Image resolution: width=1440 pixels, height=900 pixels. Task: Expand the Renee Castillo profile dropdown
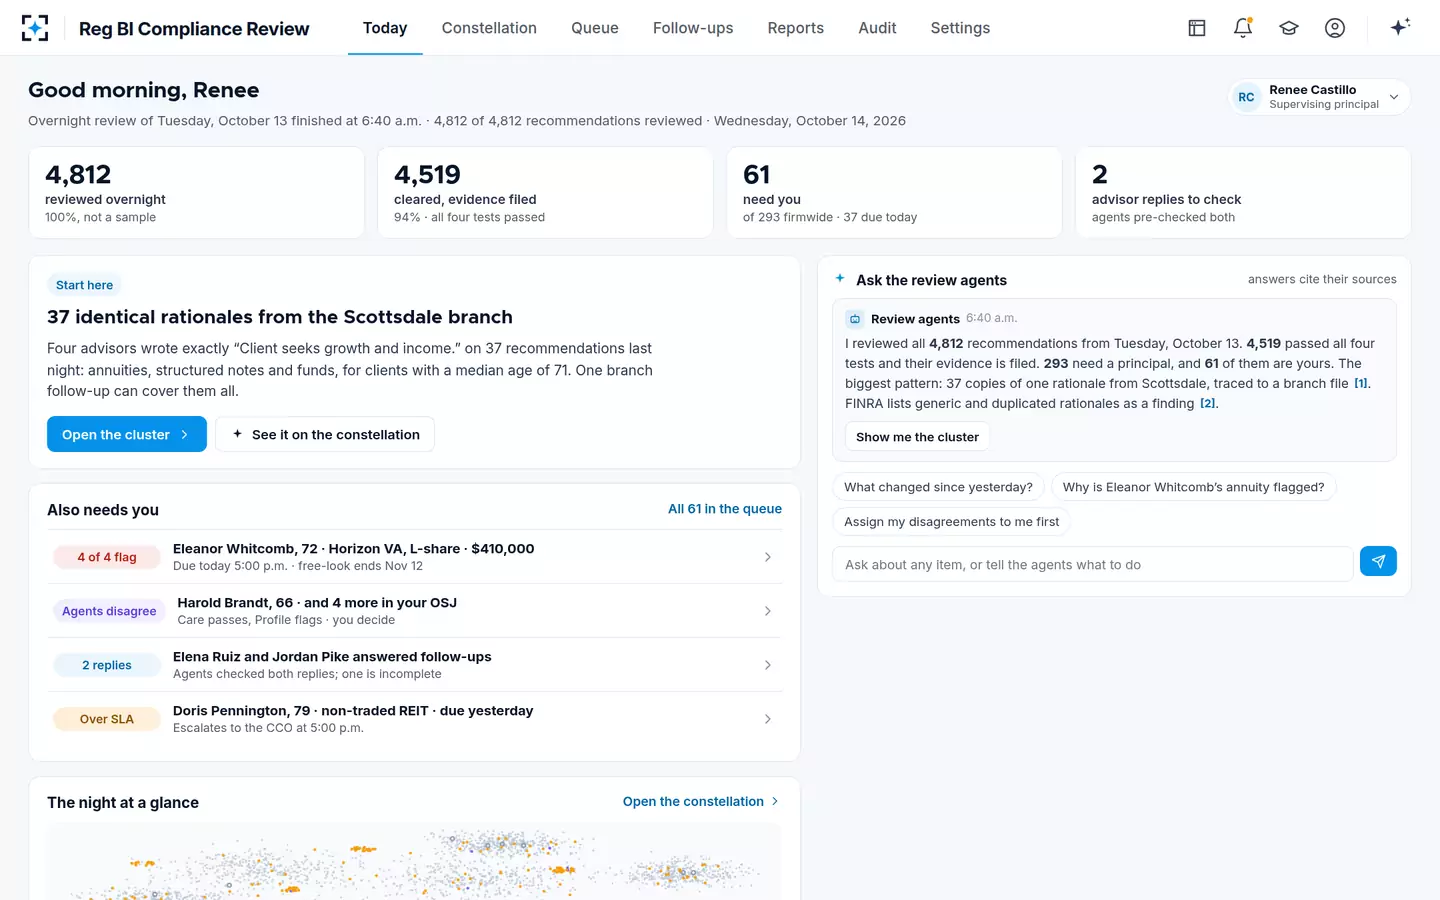click(x=1319, y=97)
